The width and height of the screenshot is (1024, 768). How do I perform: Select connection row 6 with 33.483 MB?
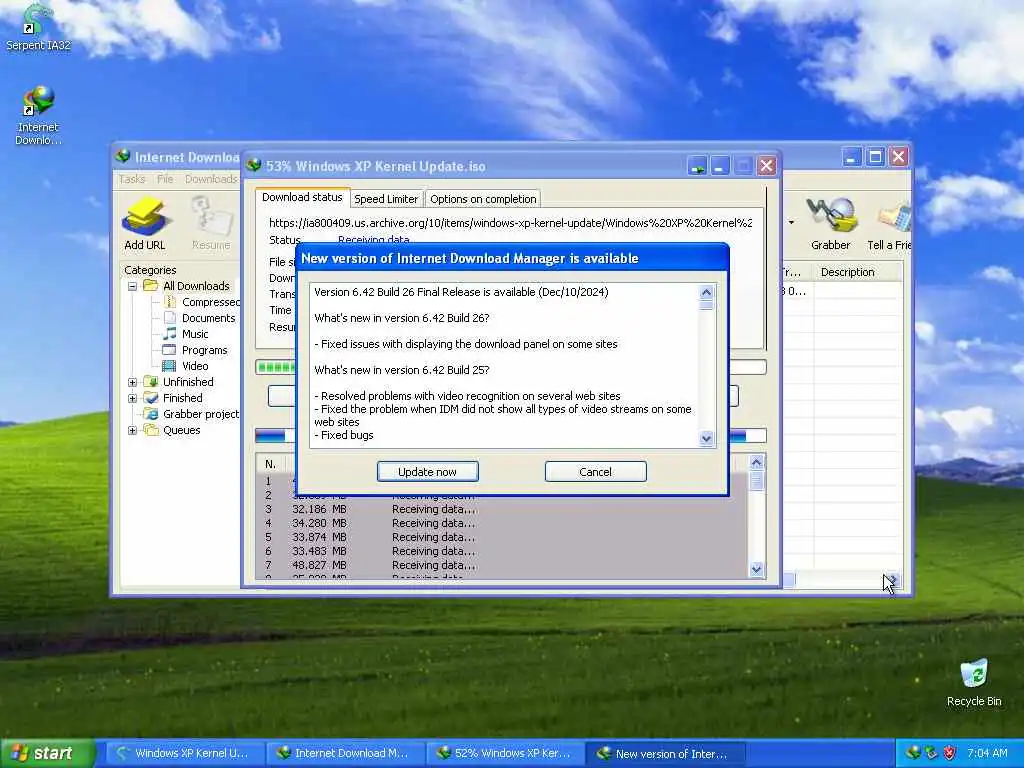tap(503, 551)
